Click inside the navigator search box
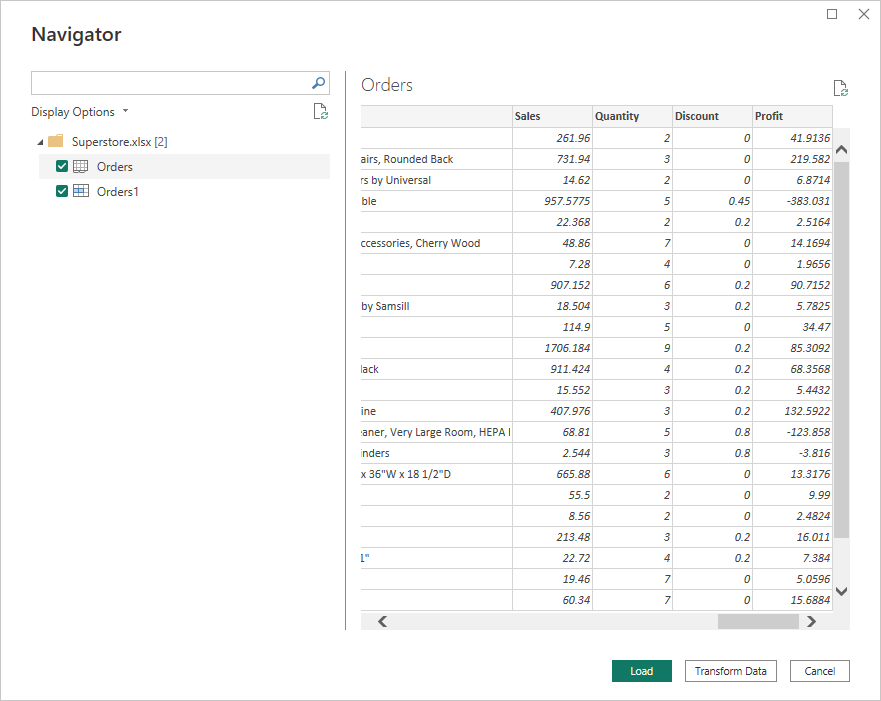Image resolution: width=881 pixels, height=701 pixels. [x=170, y=84]
